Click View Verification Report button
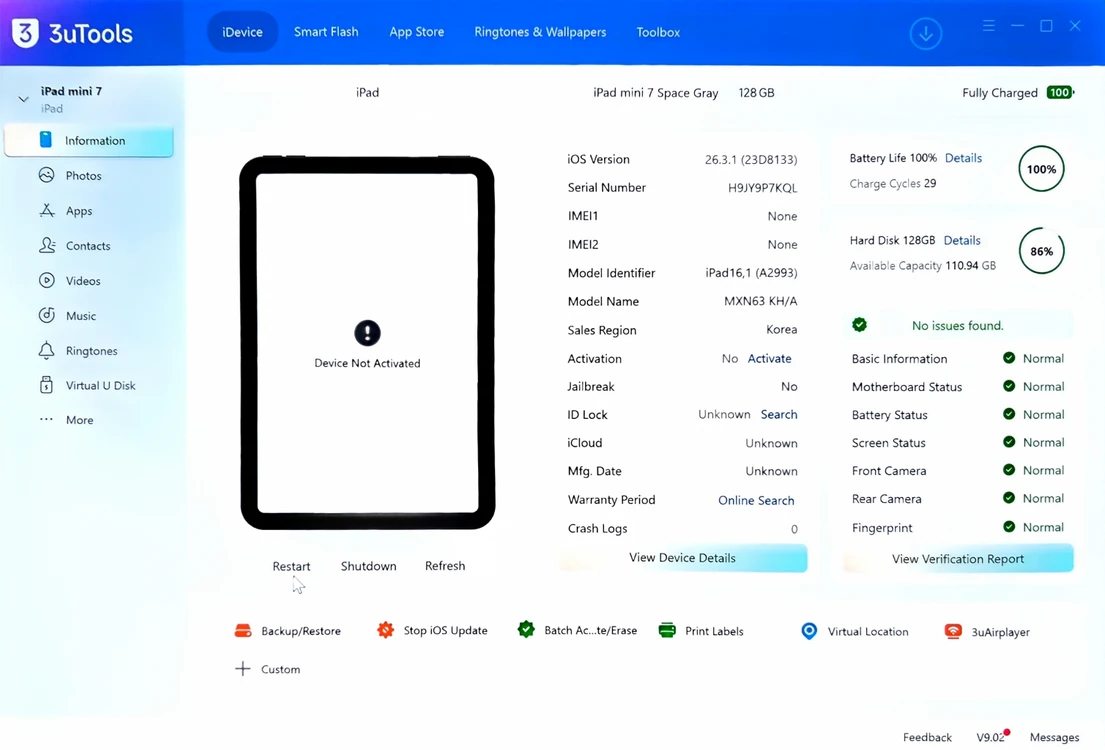This screenshot has width=1105, height=750. point(958,558)
